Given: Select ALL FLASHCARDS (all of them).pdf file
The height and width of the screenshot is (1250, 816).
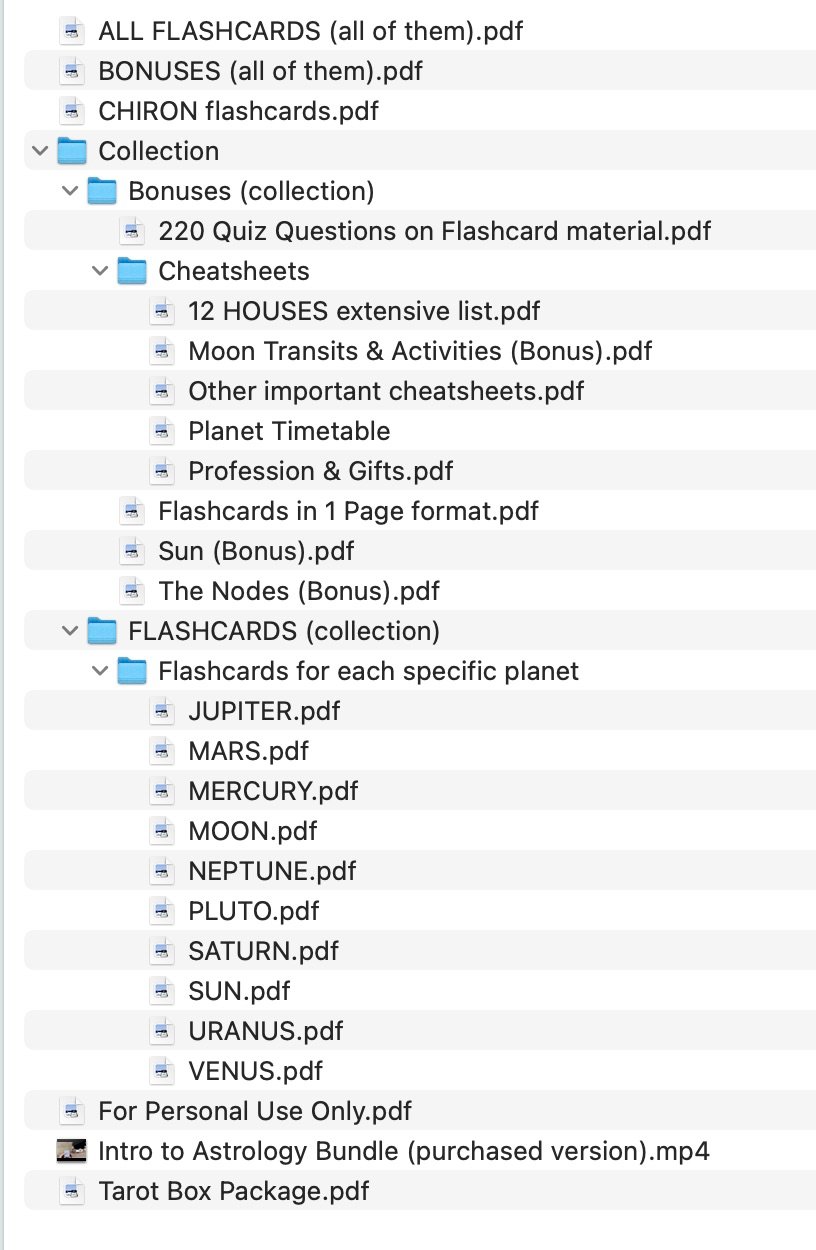Looking at the screenshot, I should click(x=310, y=31).
